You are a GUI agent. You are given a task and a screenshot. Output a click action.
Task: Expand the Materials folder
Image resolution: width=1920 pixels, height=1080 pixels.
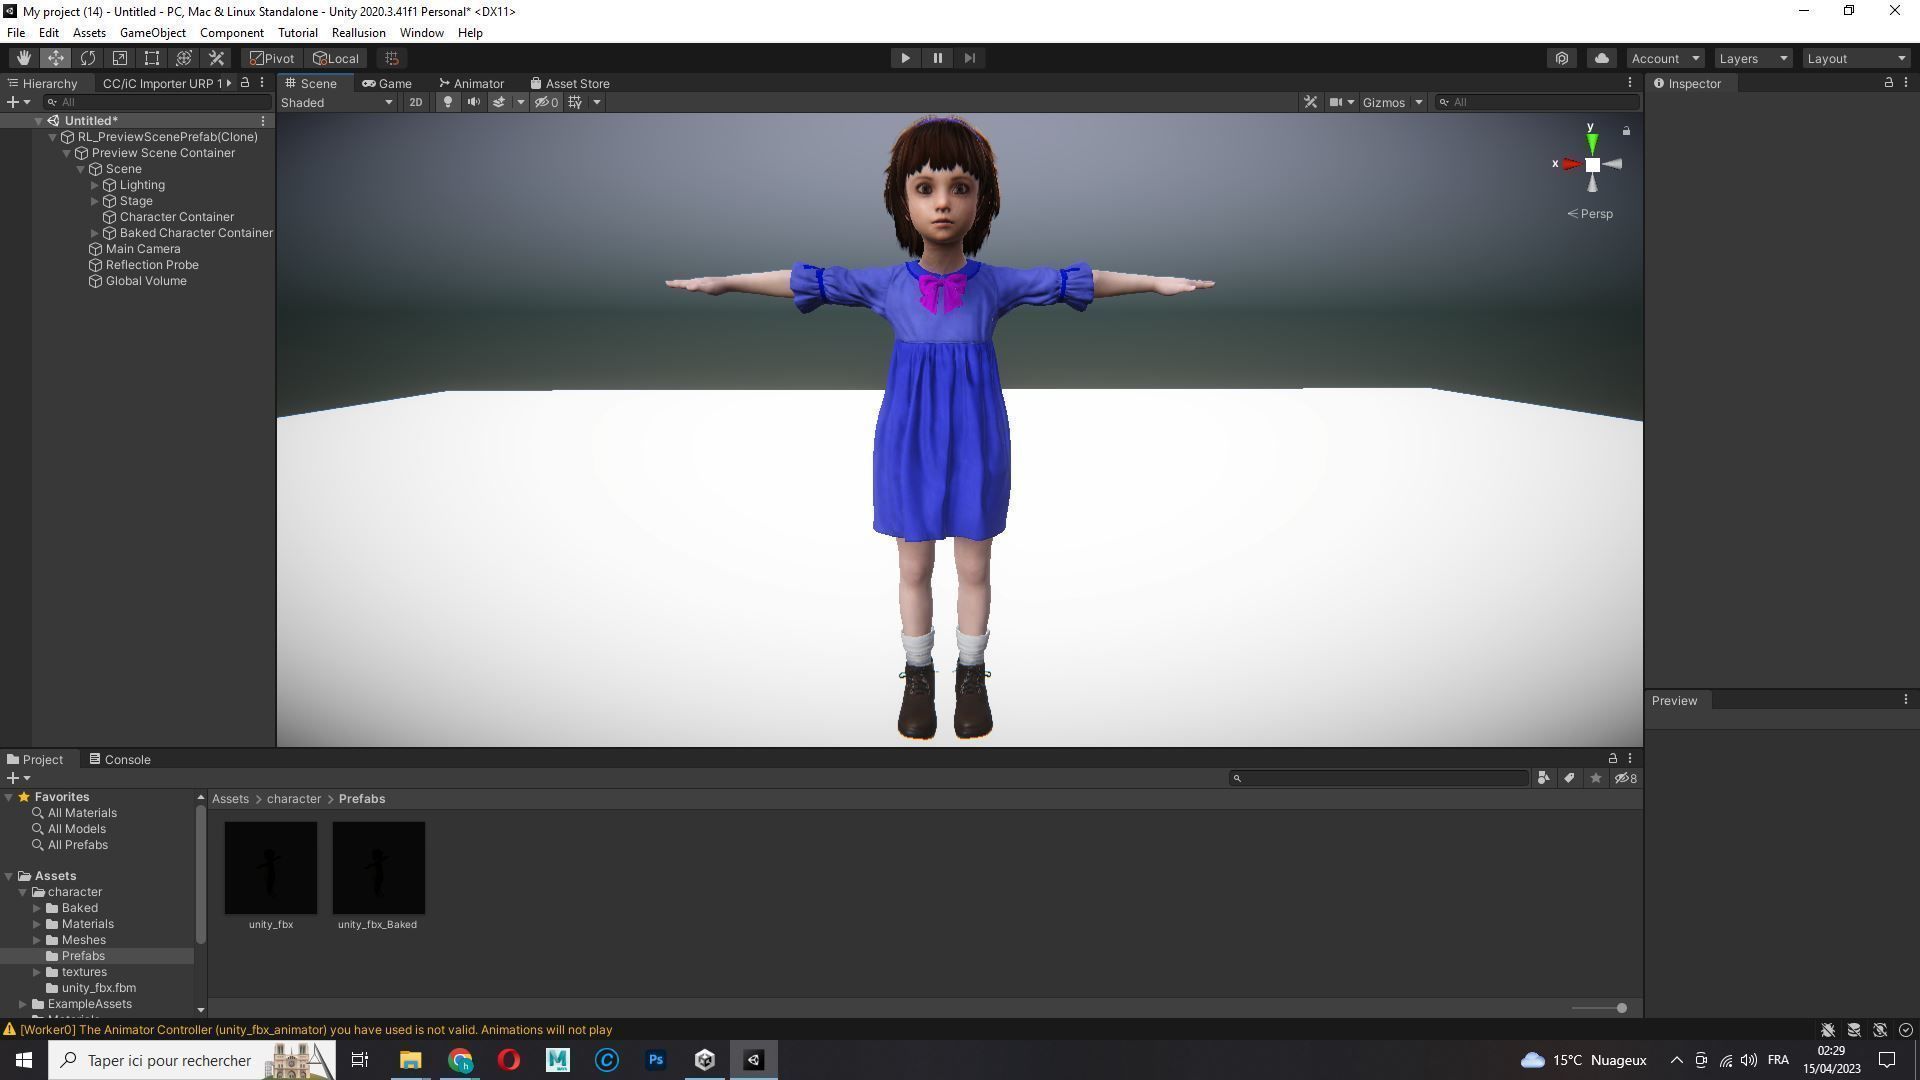point(37,924)
